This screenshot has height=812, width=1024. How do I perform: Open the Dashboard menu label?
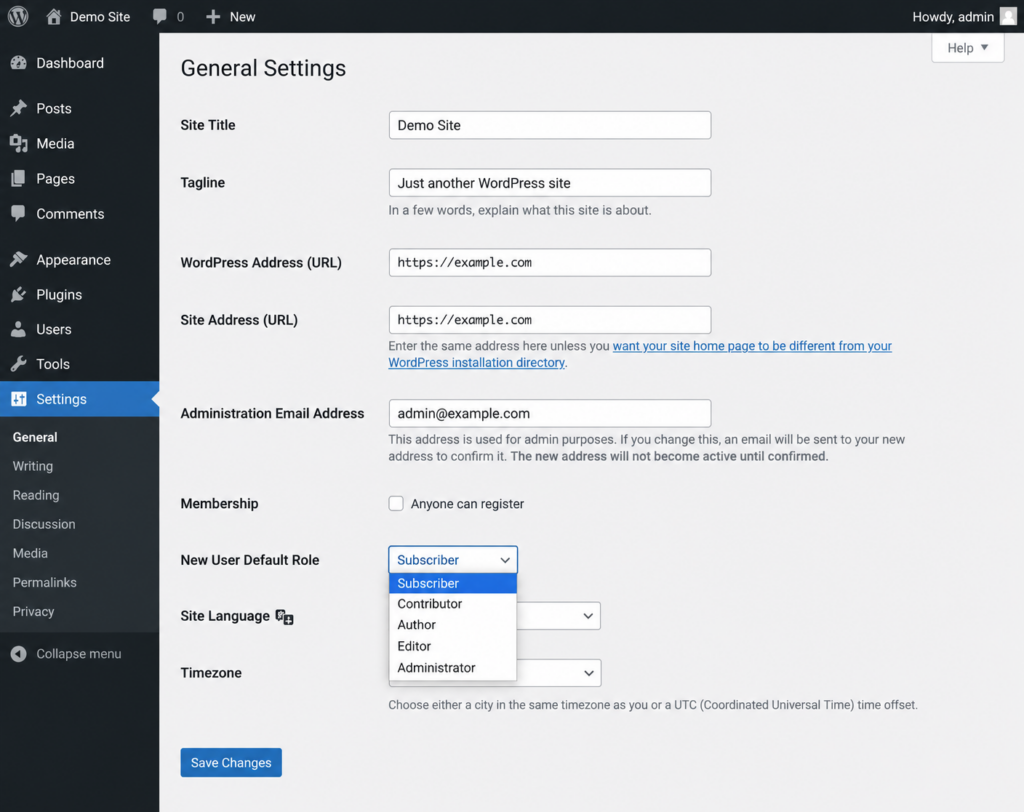[x=70, y=63]
